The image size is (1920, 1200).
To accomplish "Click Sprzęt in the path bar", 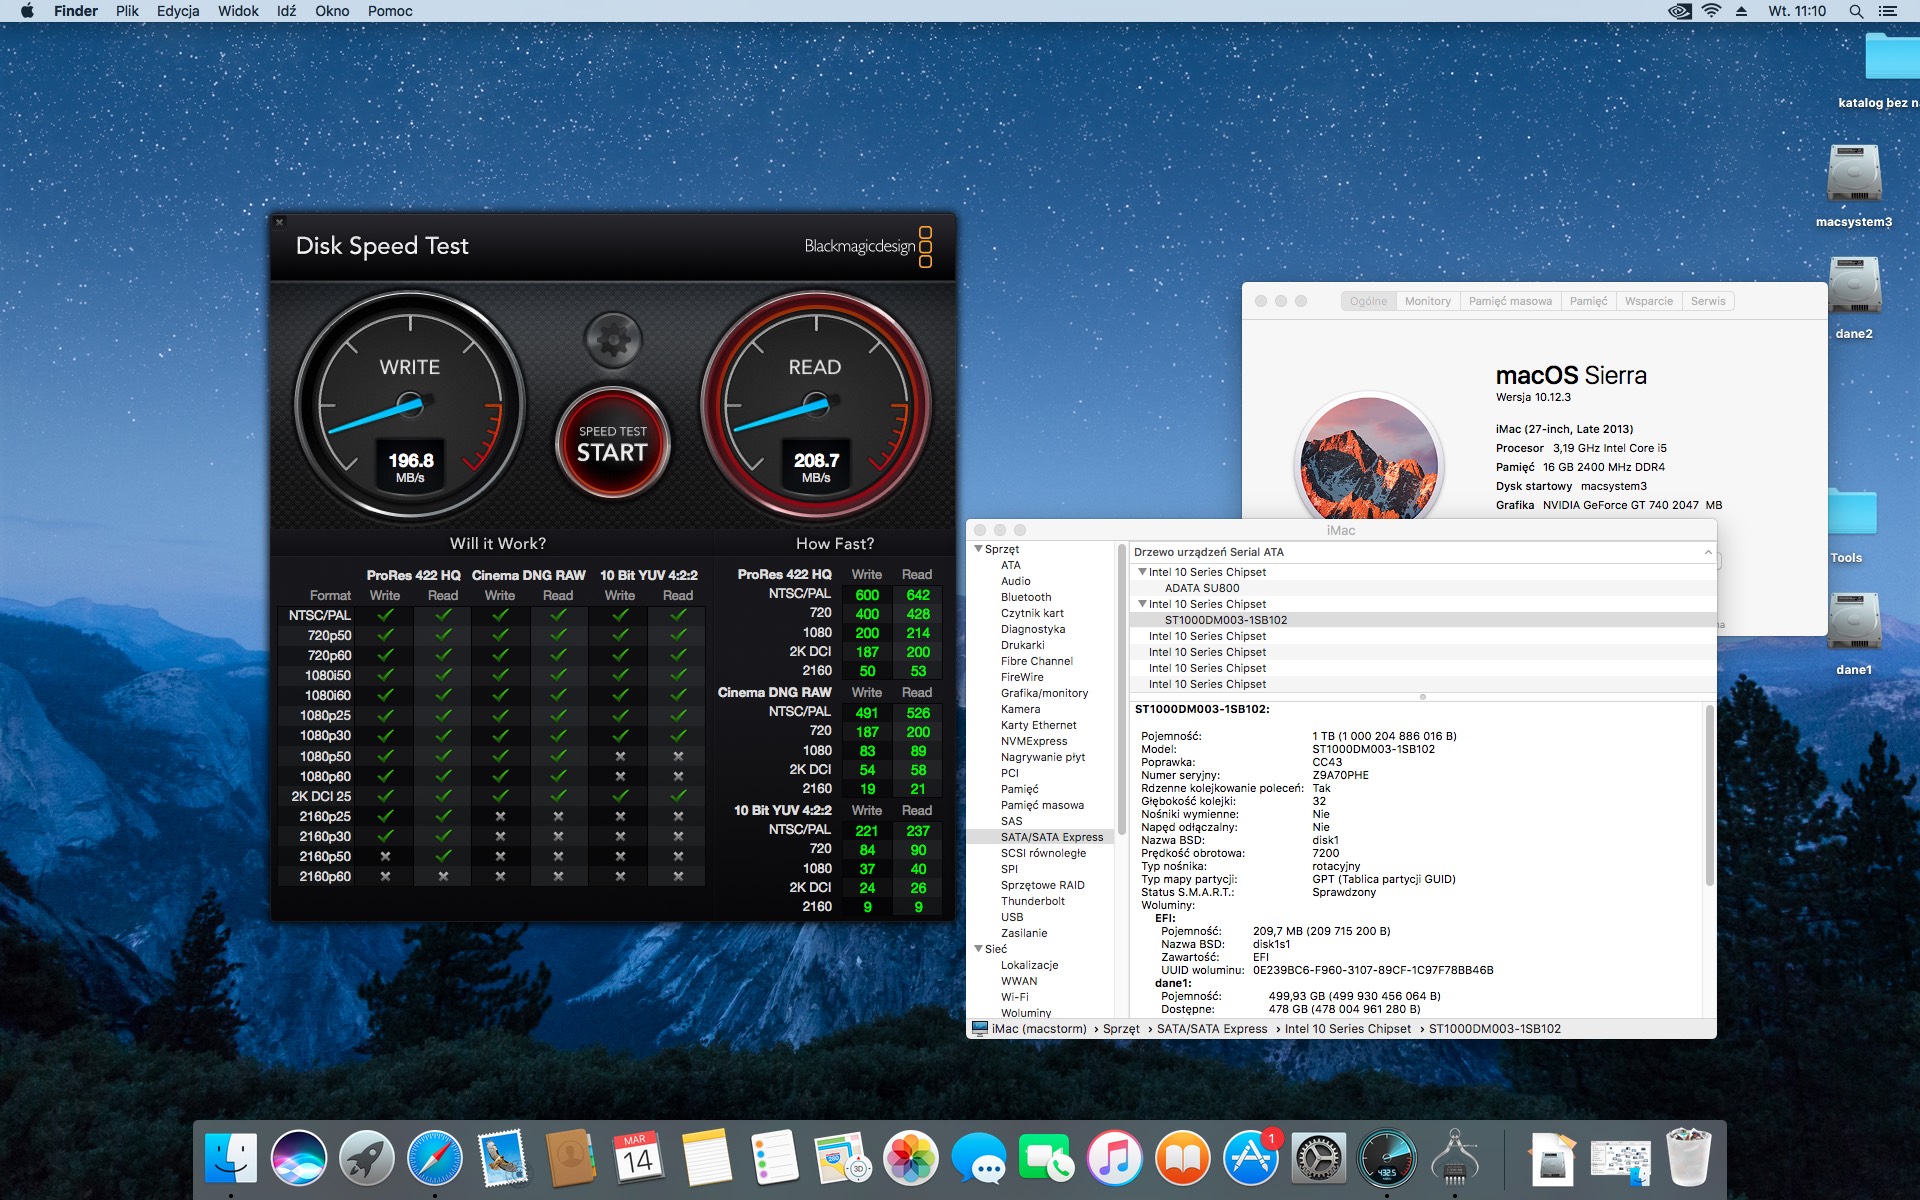I will coord(1120,1029).
